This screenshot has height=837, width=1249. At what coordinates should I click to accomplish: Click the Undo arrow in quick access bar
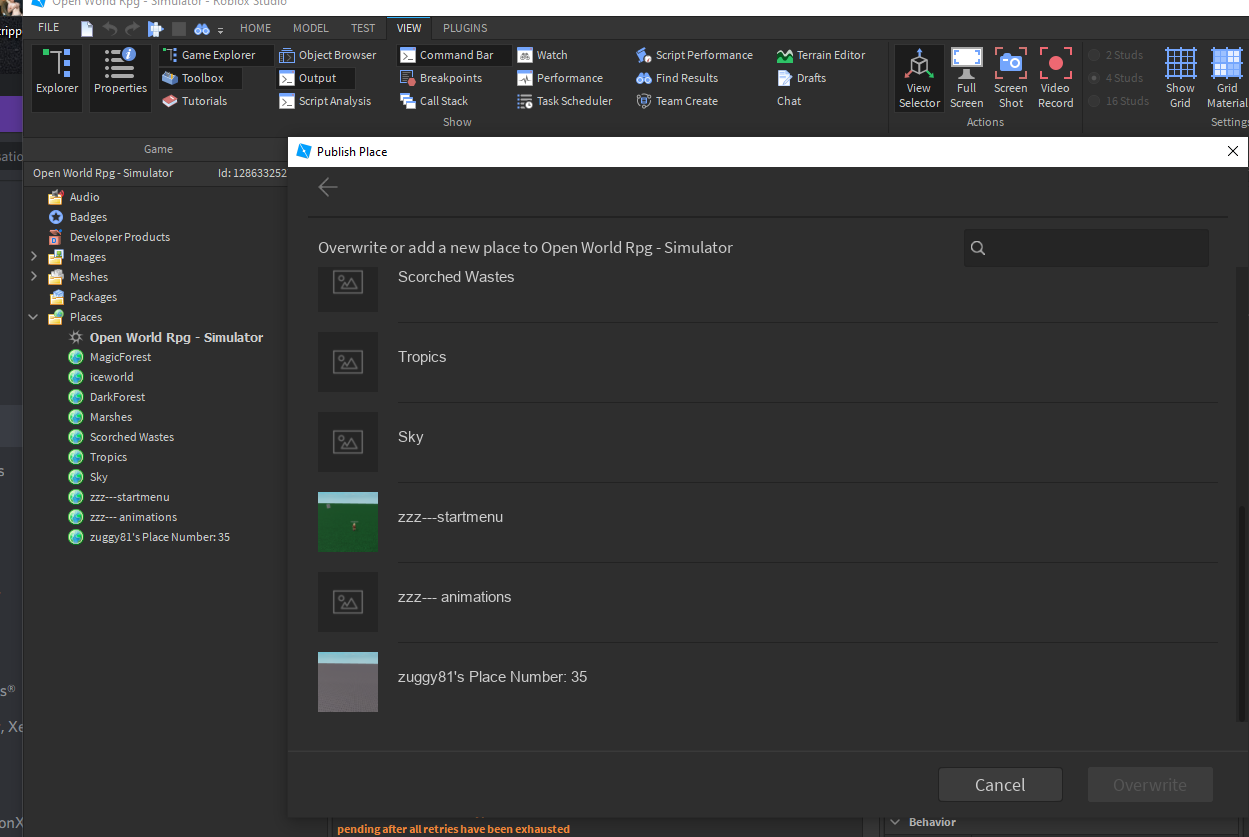110,29
